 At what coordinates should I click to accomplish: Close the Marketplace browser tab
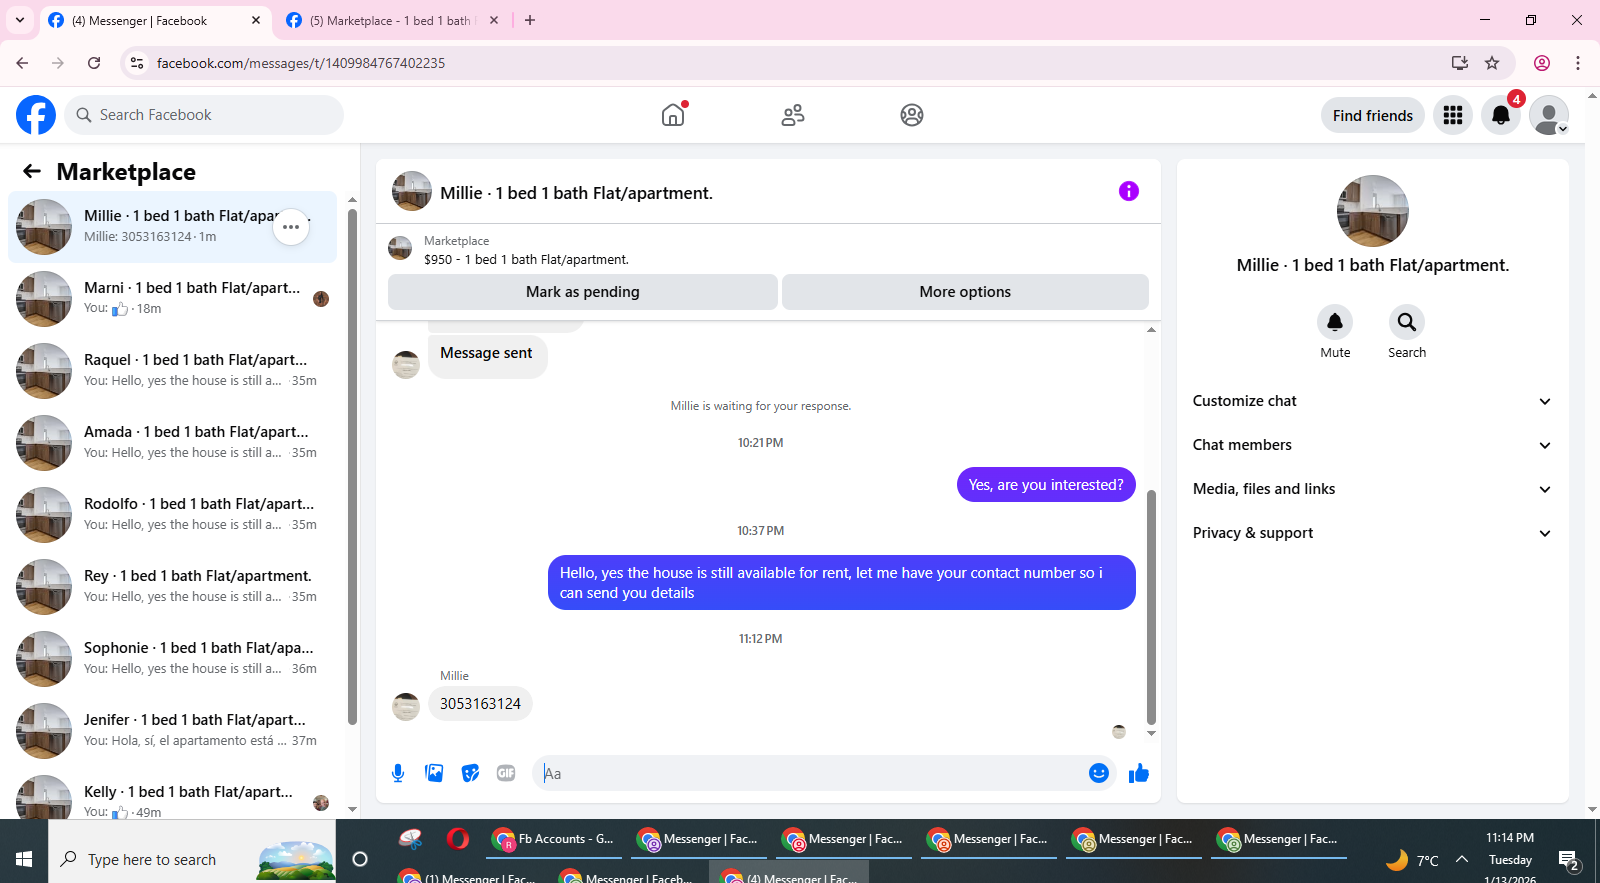494,20
